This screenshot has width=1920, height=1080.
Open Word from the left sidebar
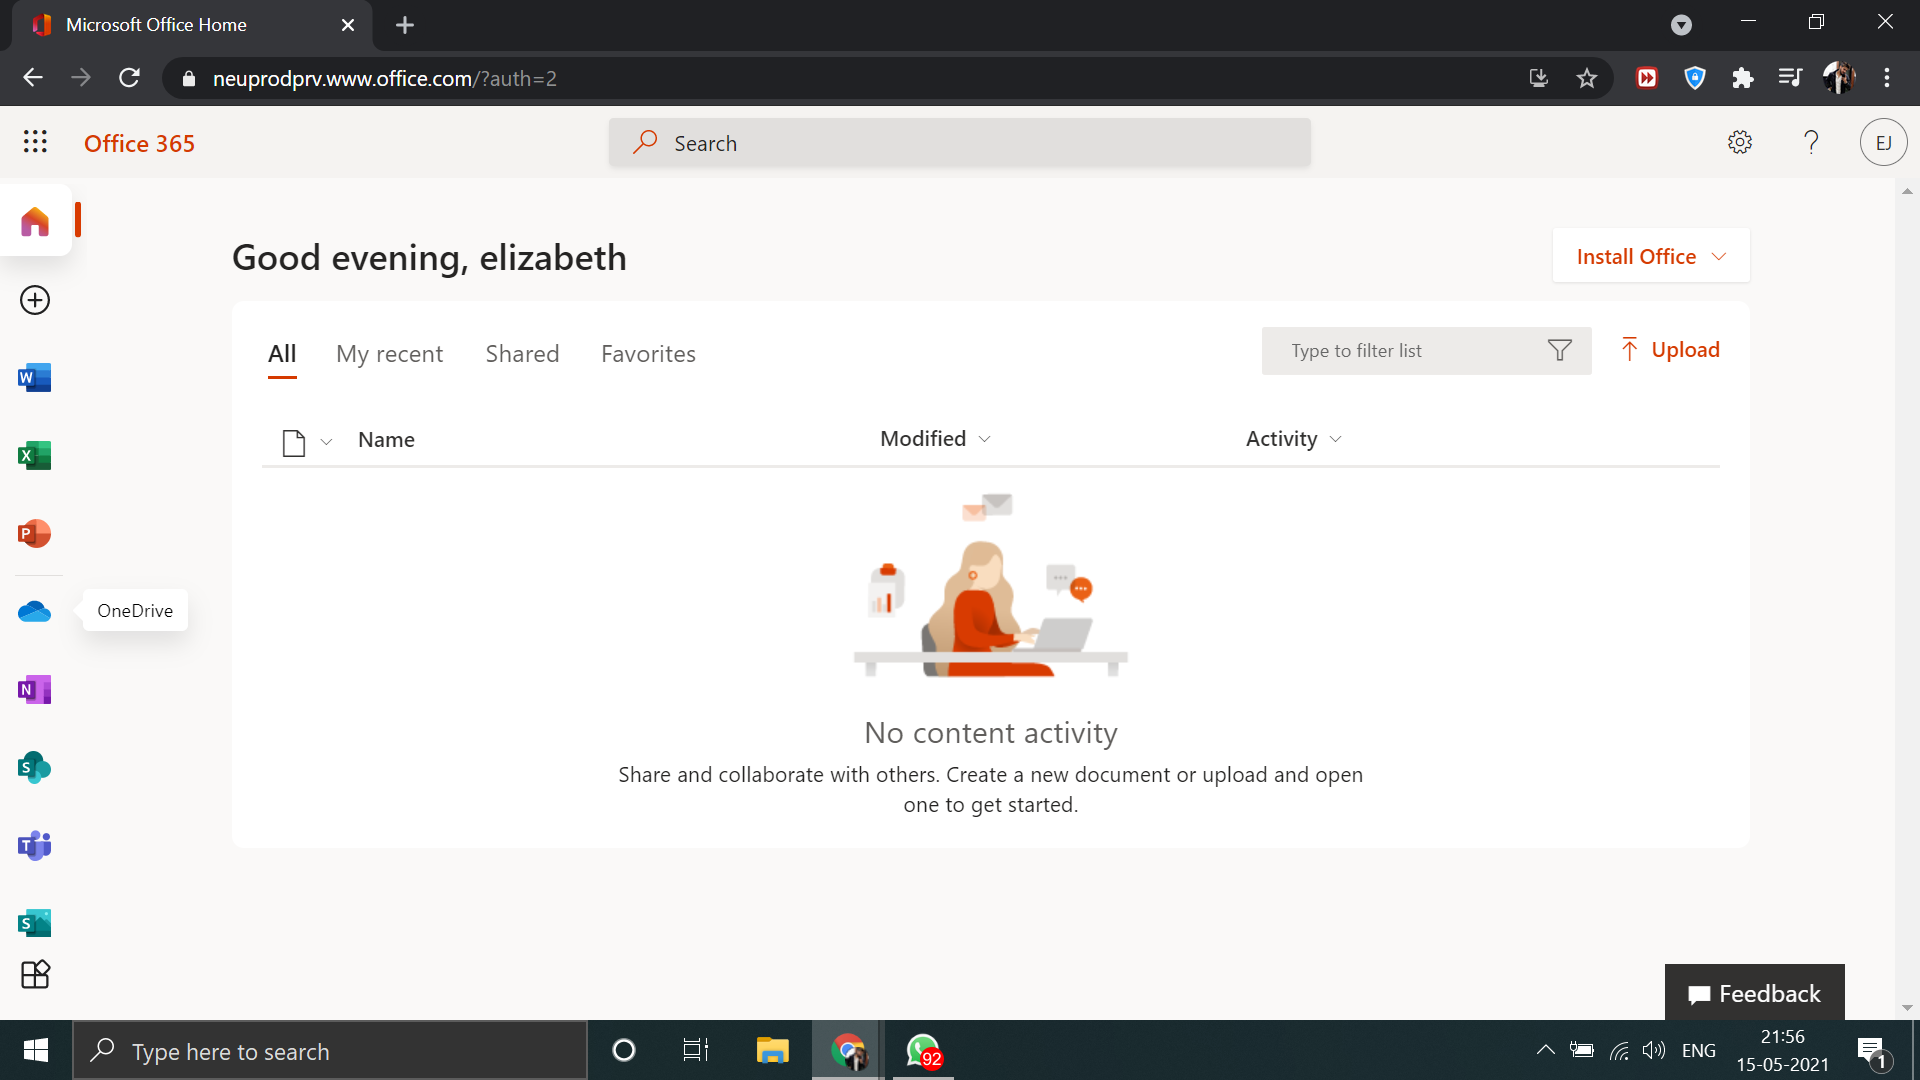pos(35,378)
